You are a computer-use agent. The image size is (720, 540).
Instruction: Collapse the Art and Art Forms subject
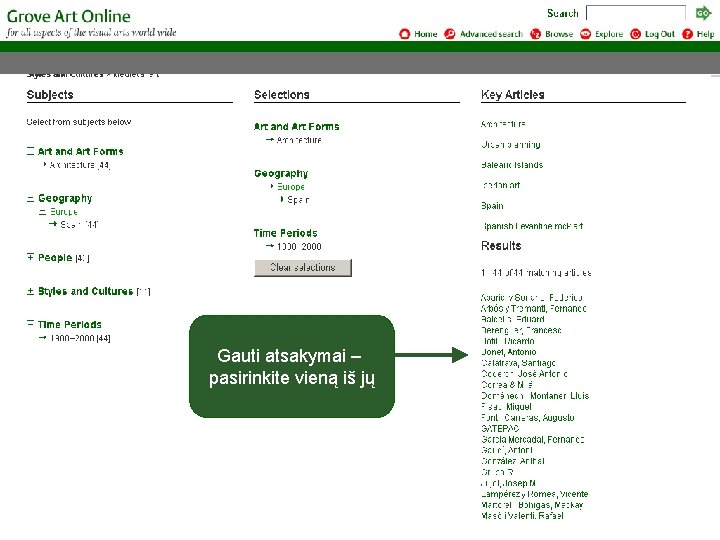[x=30, y=151]
